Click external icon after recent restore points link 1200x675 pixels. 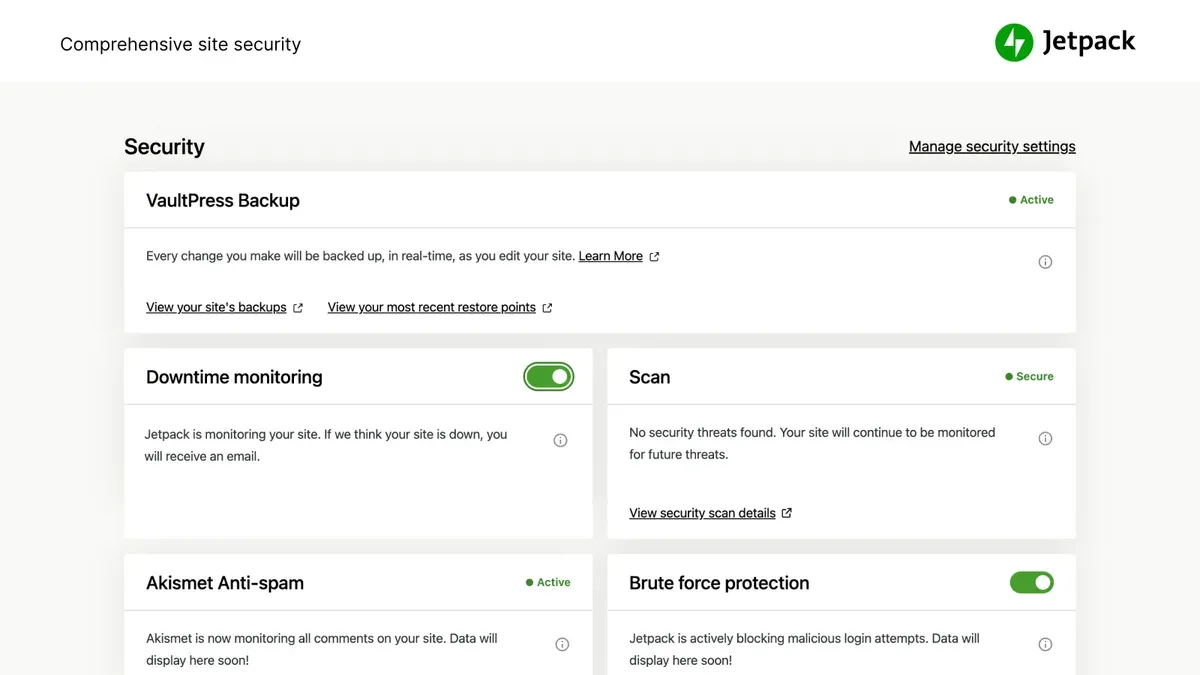[x=547, y=308]
